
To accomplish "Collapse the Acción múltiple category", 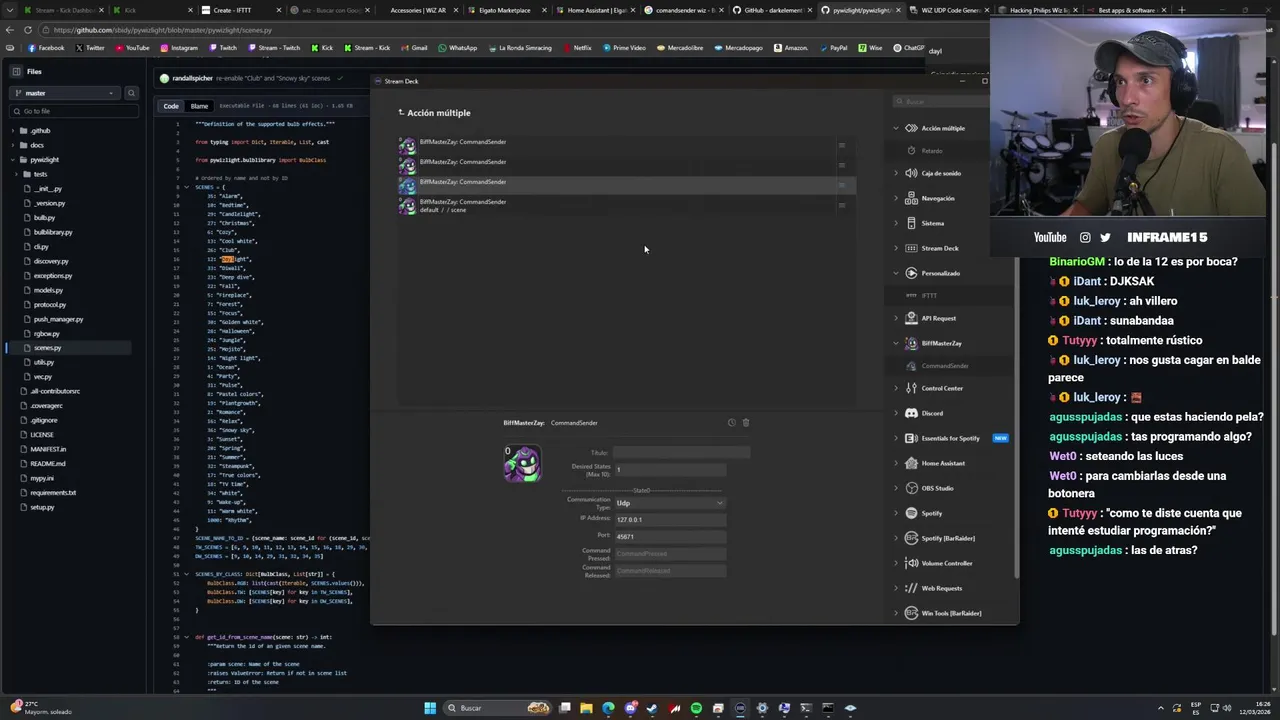I will point(896,128).
